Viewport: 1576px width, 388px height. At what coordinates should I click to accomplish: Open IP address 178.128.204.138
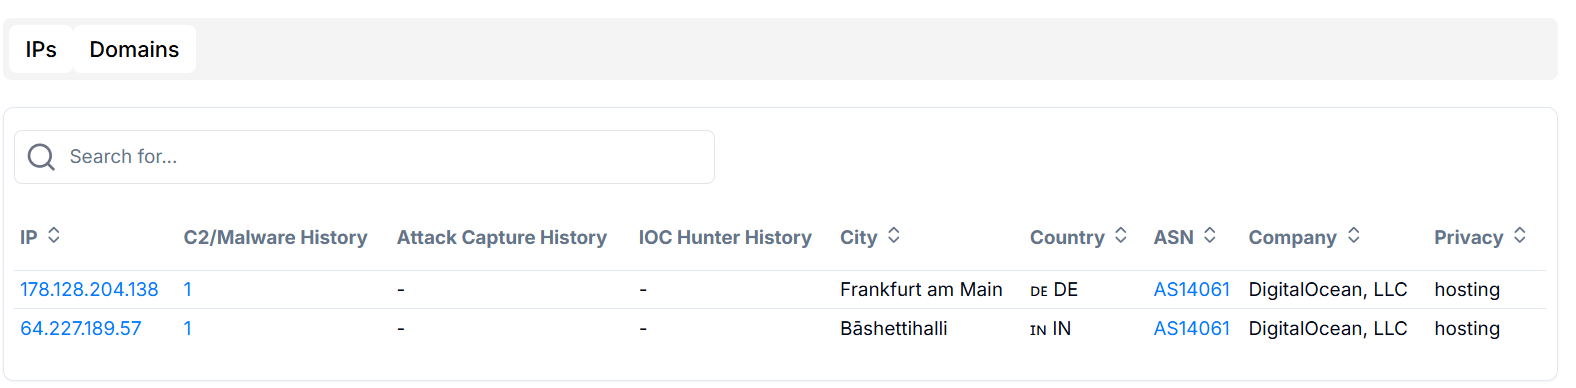point(89,289)
